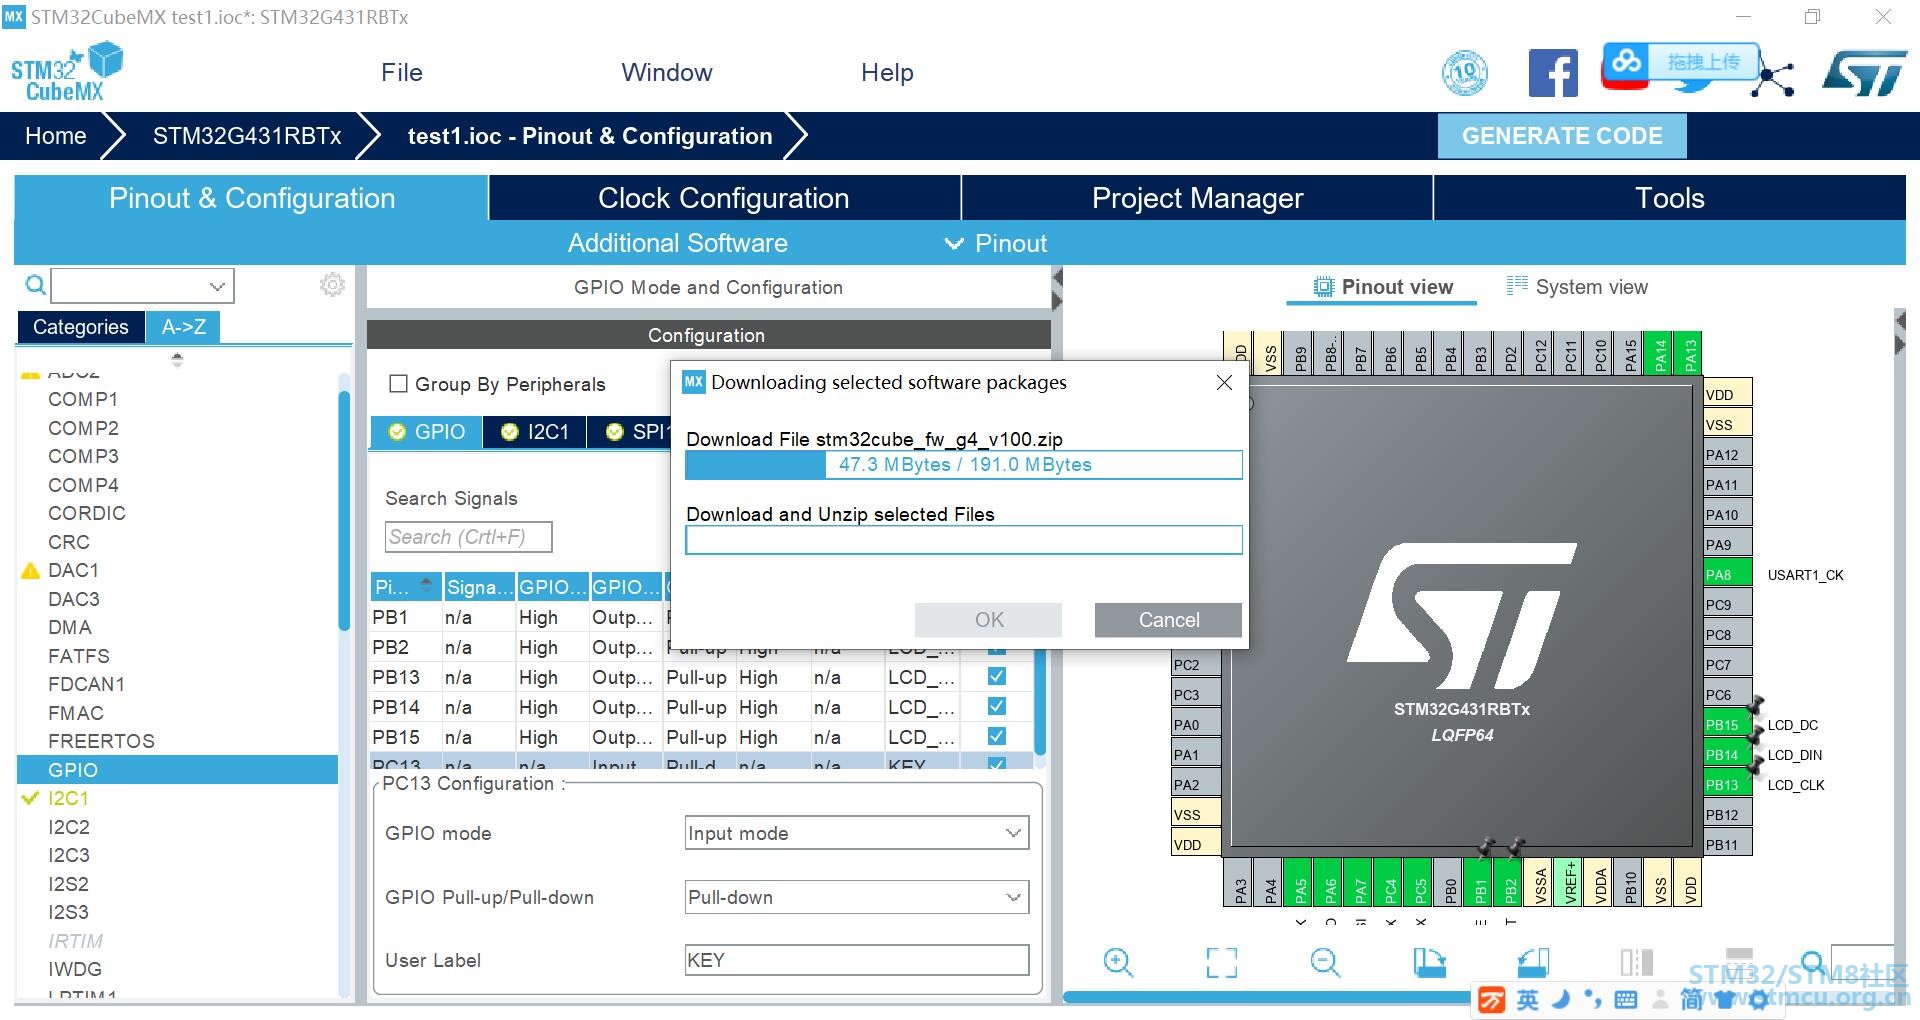The height and width of the screenshot is (1020, 1920).
Task: Open the Help menu
Action: click(887, 73)
